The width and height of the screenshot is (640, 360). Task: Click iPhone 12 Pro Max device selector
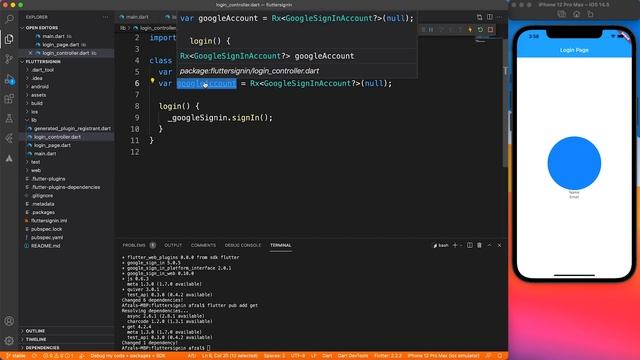[443, 356]
